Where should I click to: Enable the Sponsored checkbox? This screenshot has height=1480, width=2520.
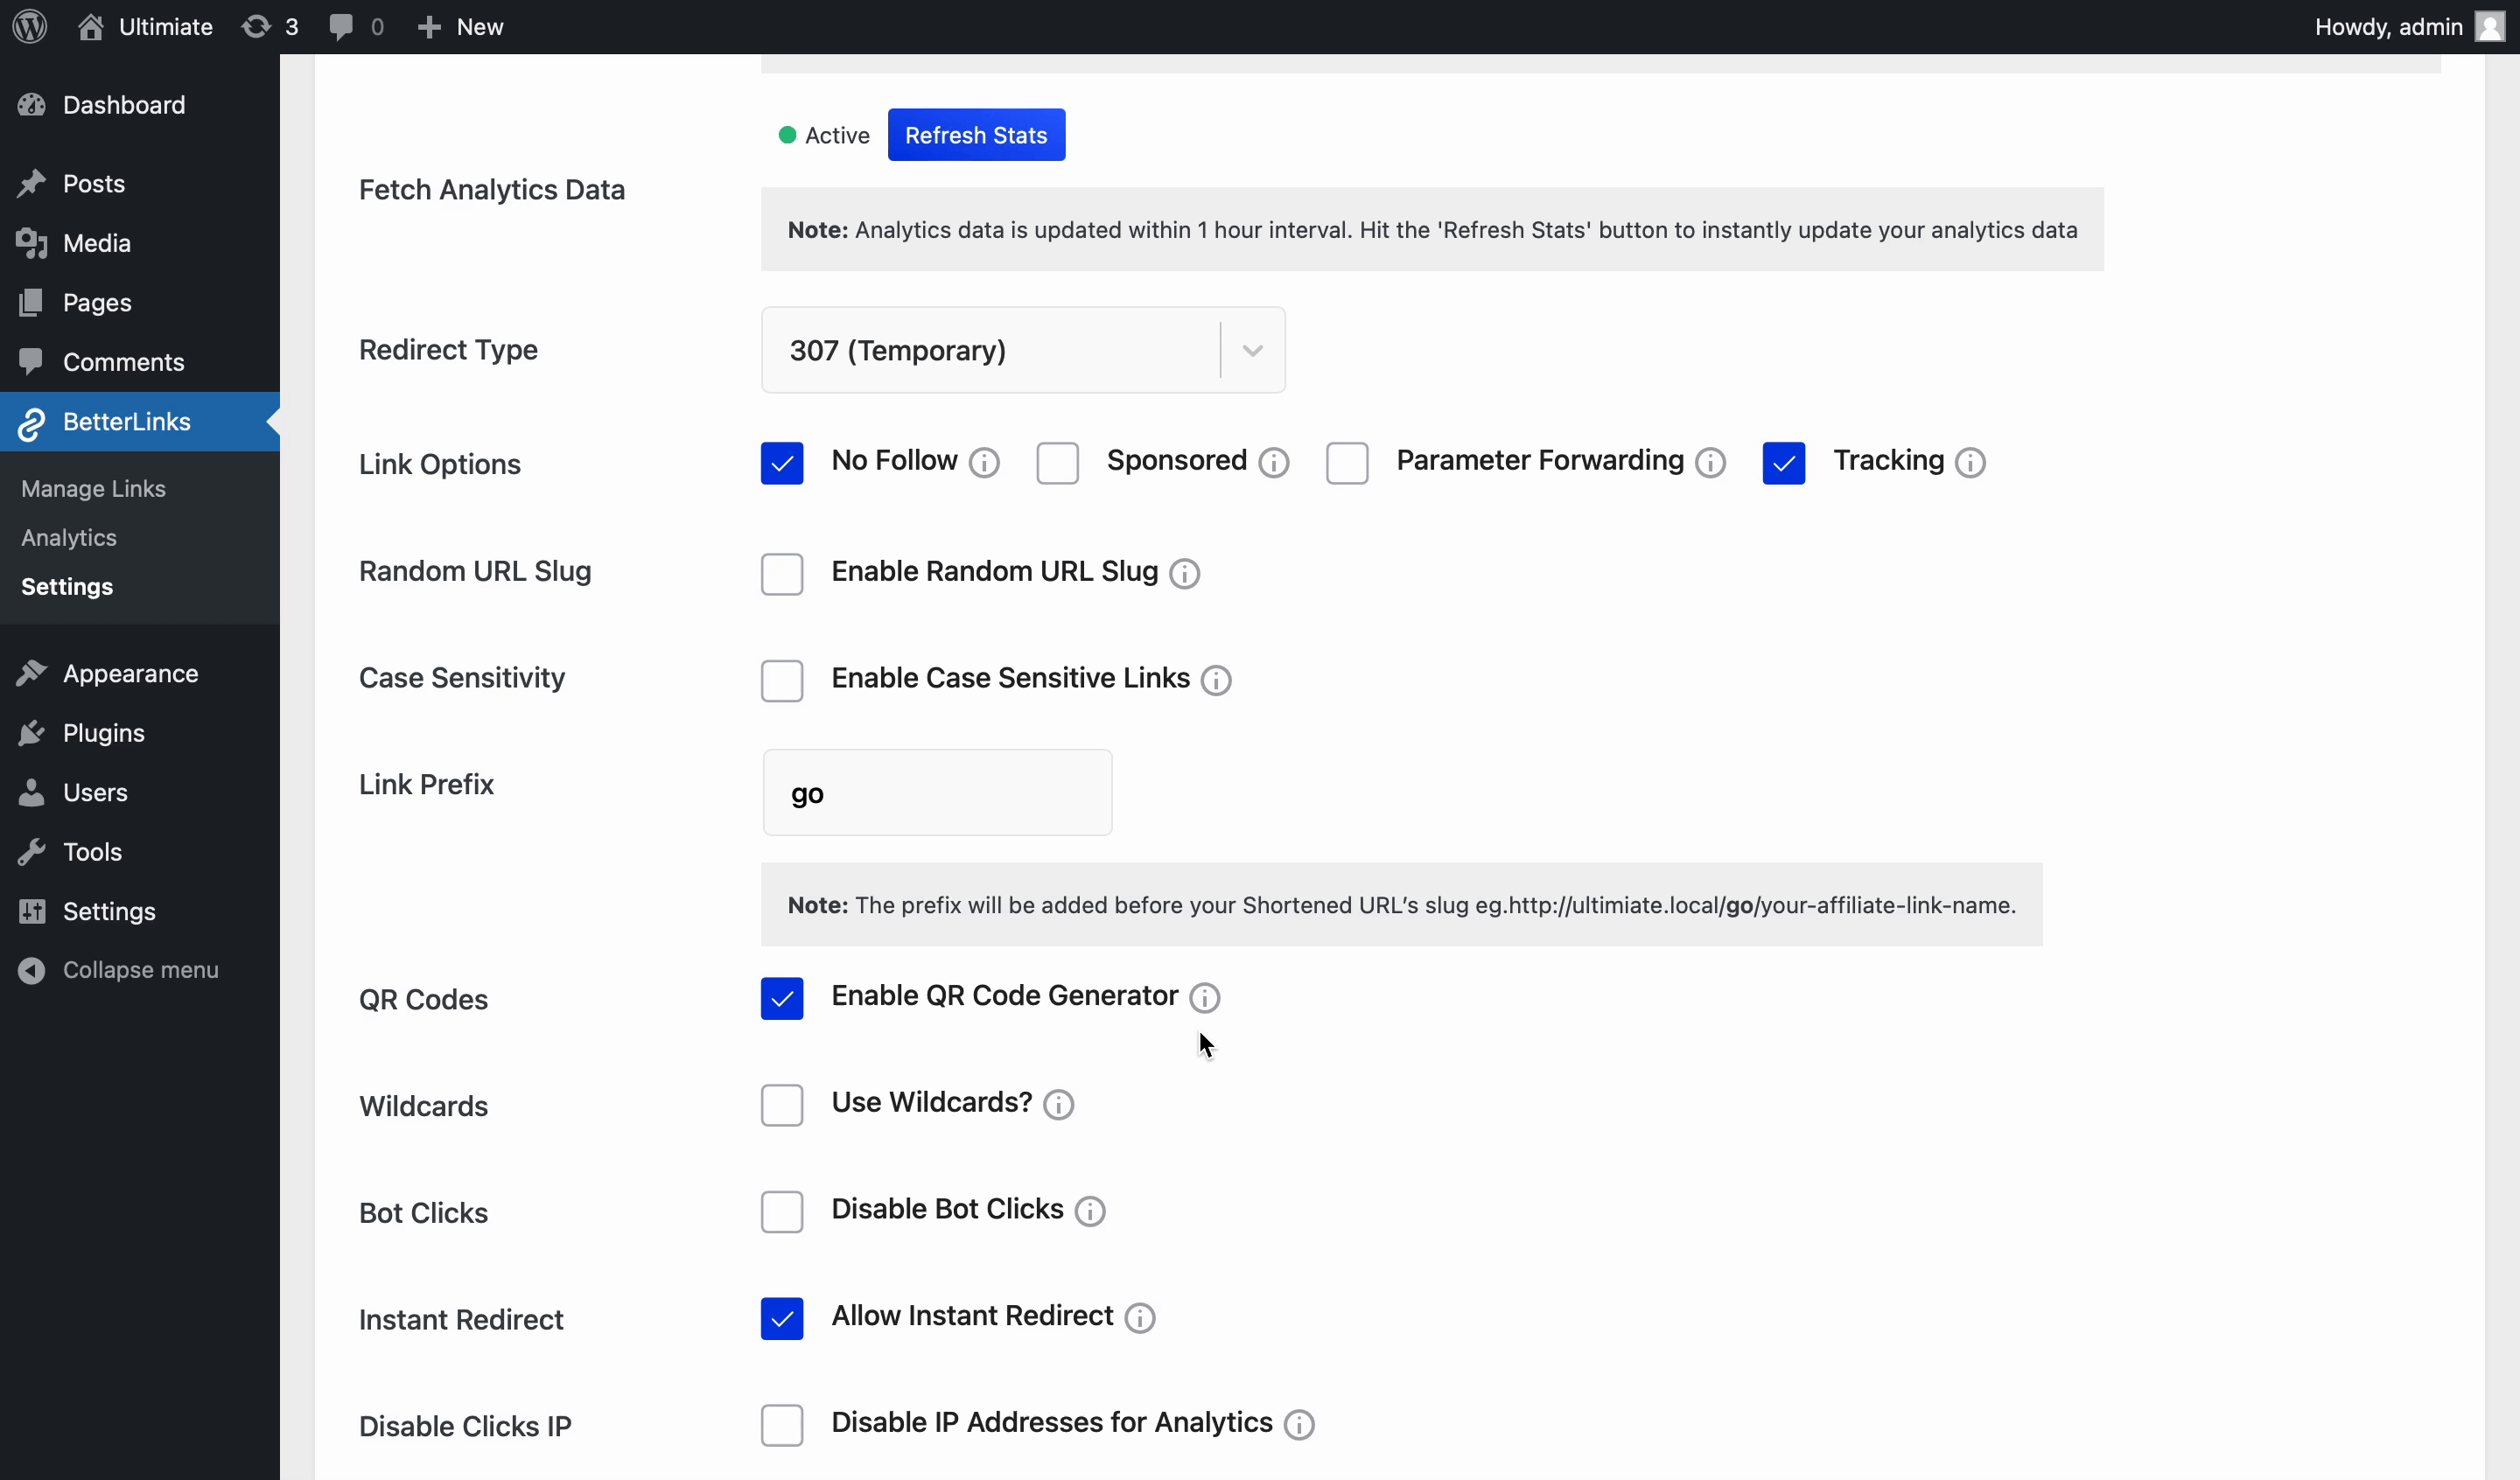1057,462
